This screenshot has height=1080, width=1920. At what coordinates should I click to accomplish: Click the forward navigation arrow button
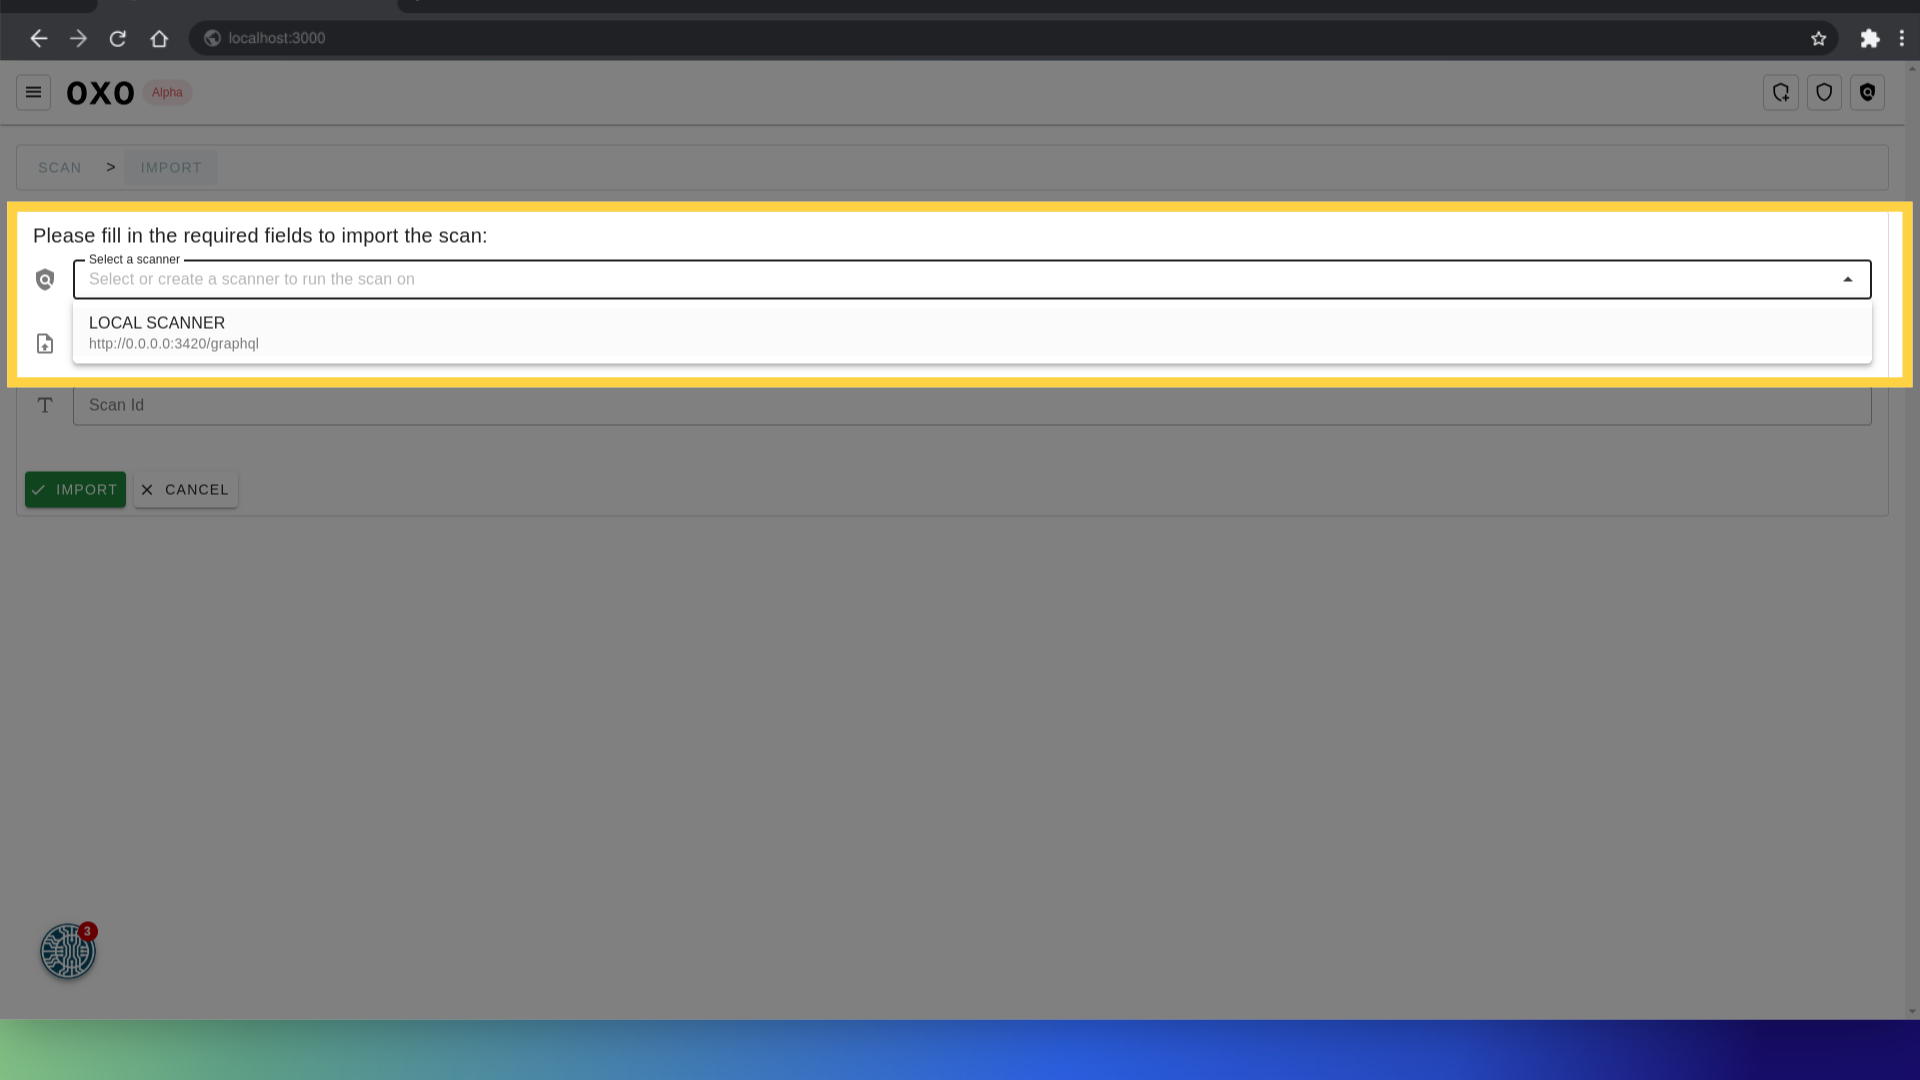pyautogui.click(x=78, y=38)
